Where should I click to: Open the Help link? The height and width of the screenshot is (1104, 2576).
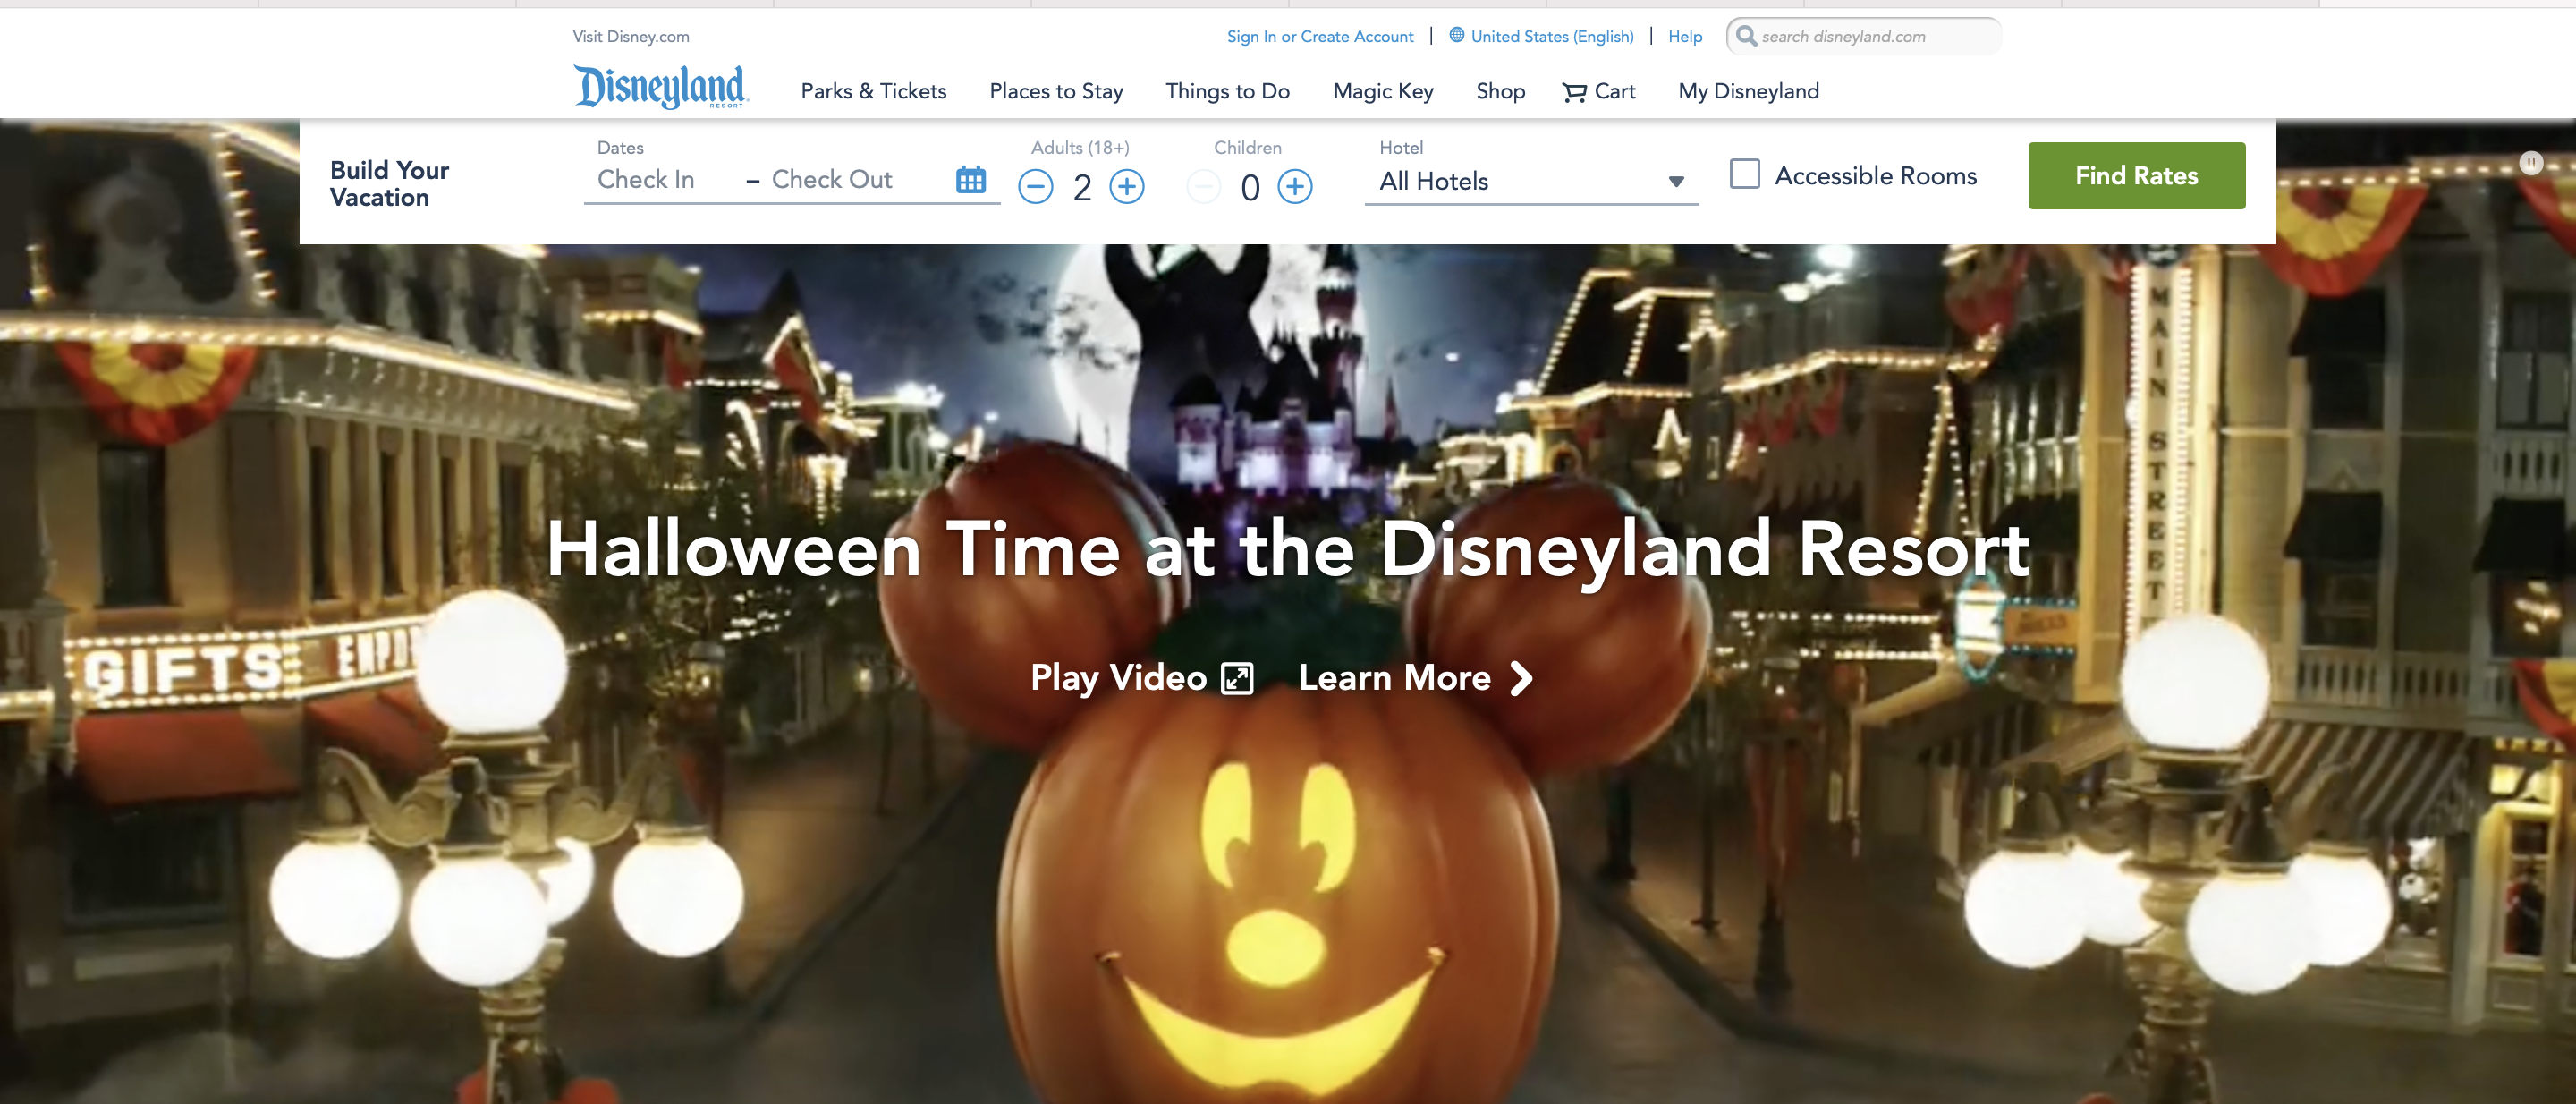(x=1684, y=36)
